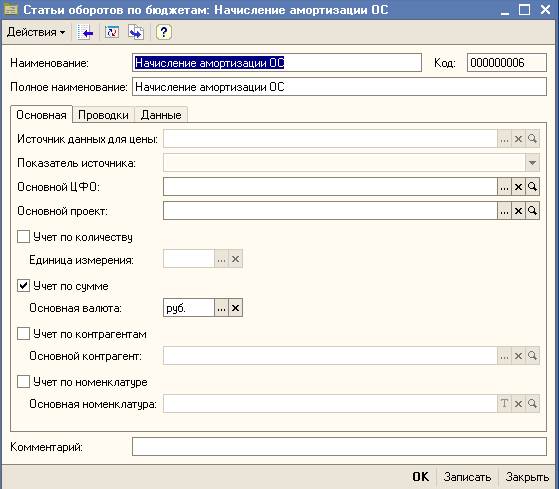Click the Код field with 000000006
Viewport: 559px width, 489px height.
[x=507, y=63]
